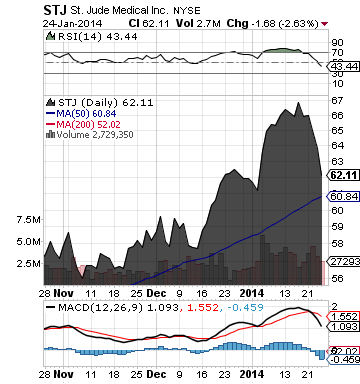Click the 58 price axis label
This screenshot has height=384, width=360.
(x=337, y=243)
